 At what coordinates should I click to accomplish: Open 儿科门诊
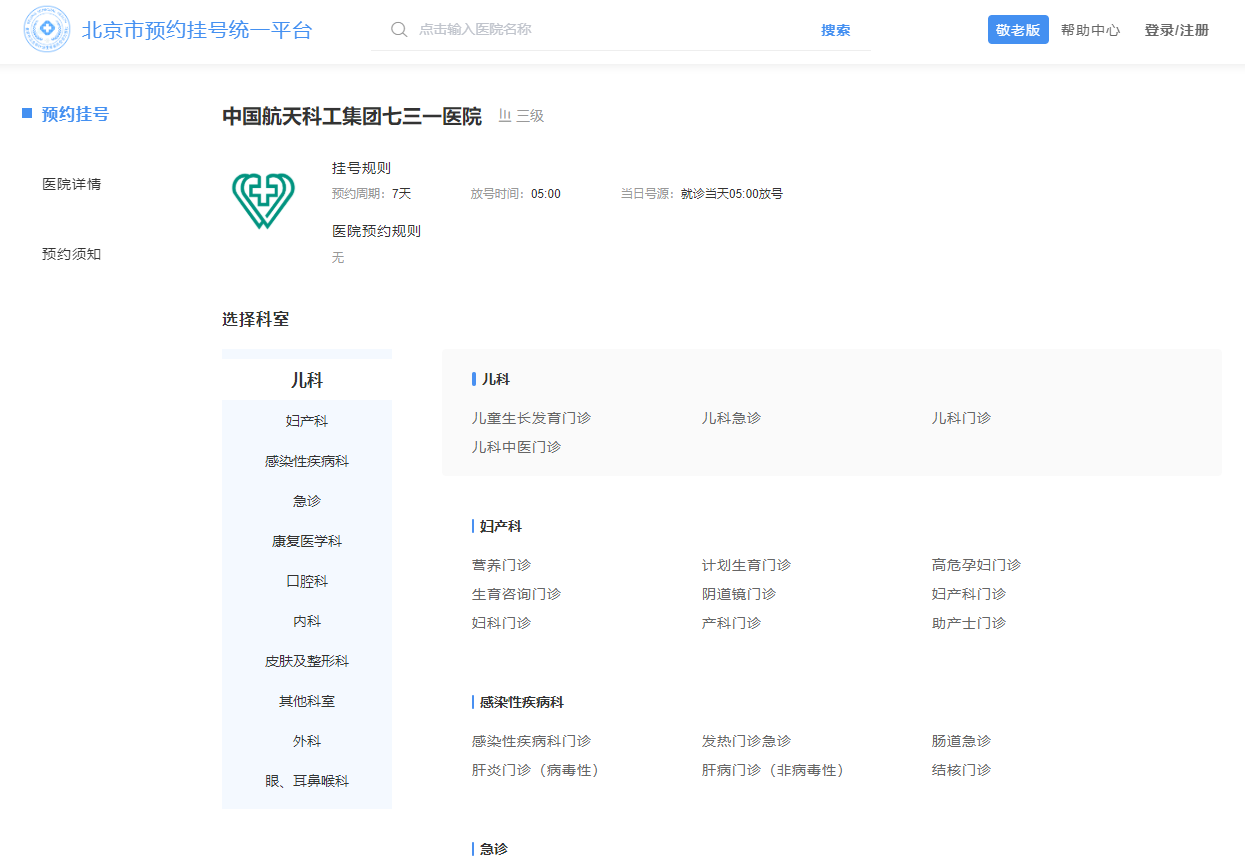pos(961,418)
